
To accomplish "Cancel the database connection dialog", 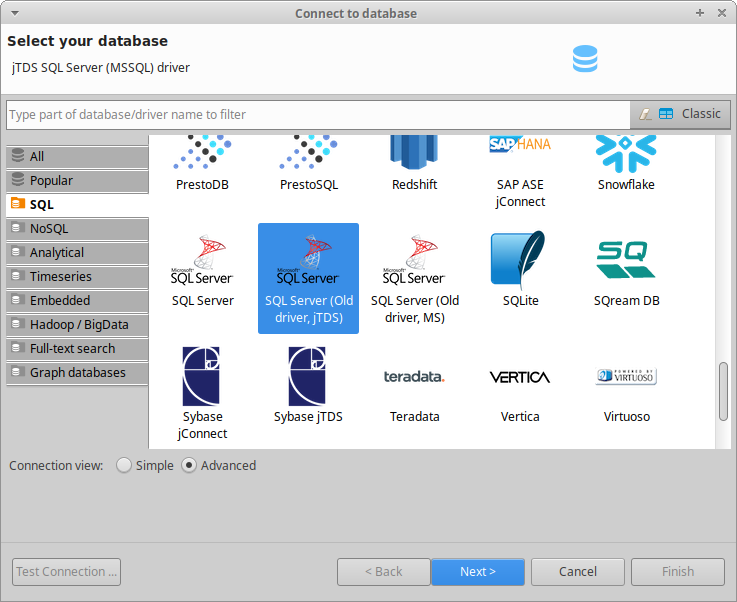I will [x=578, y=572].
